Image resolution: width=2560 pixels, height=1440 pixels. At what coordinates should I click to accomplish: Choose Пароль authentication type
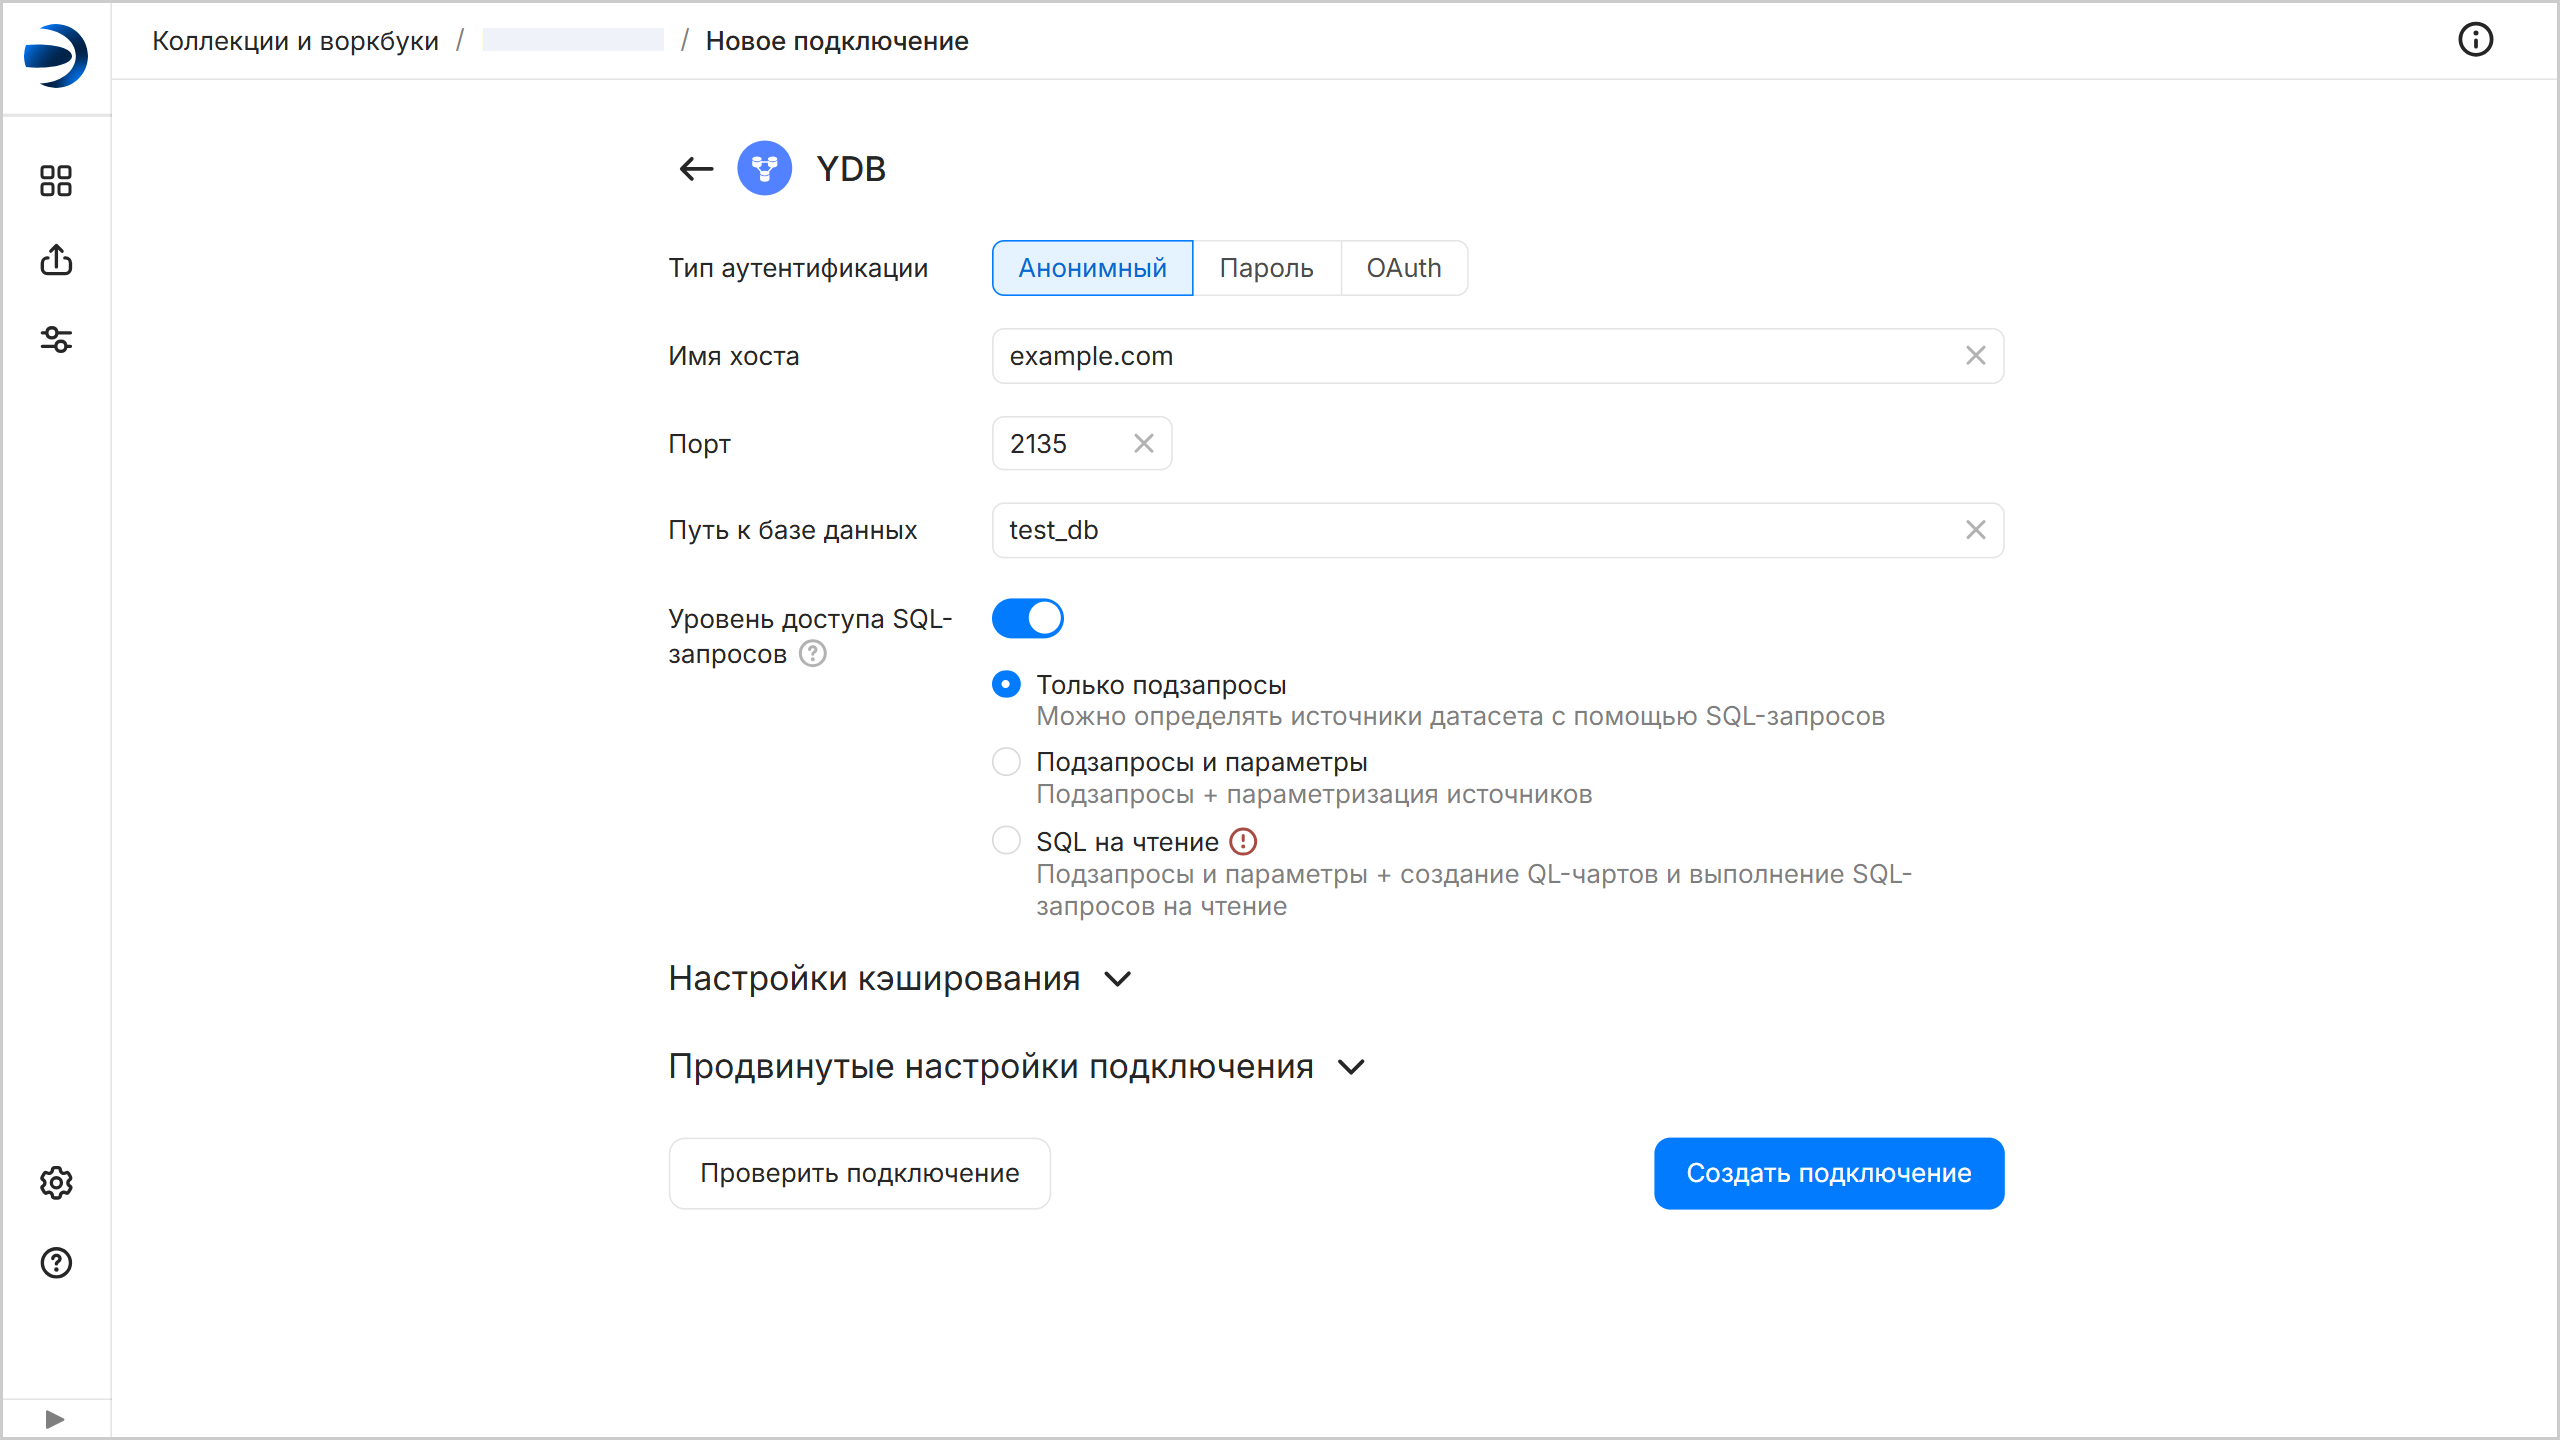pyautogui.click(x=1266, y=268)
